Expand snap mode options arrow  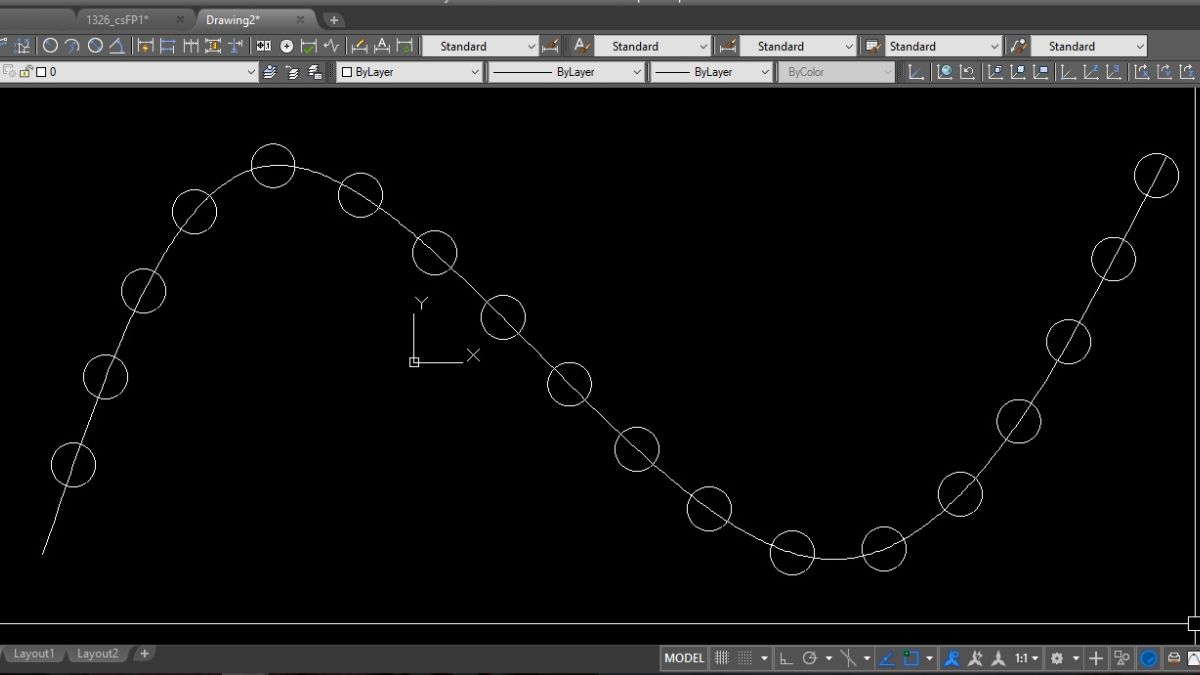(764, 658)
